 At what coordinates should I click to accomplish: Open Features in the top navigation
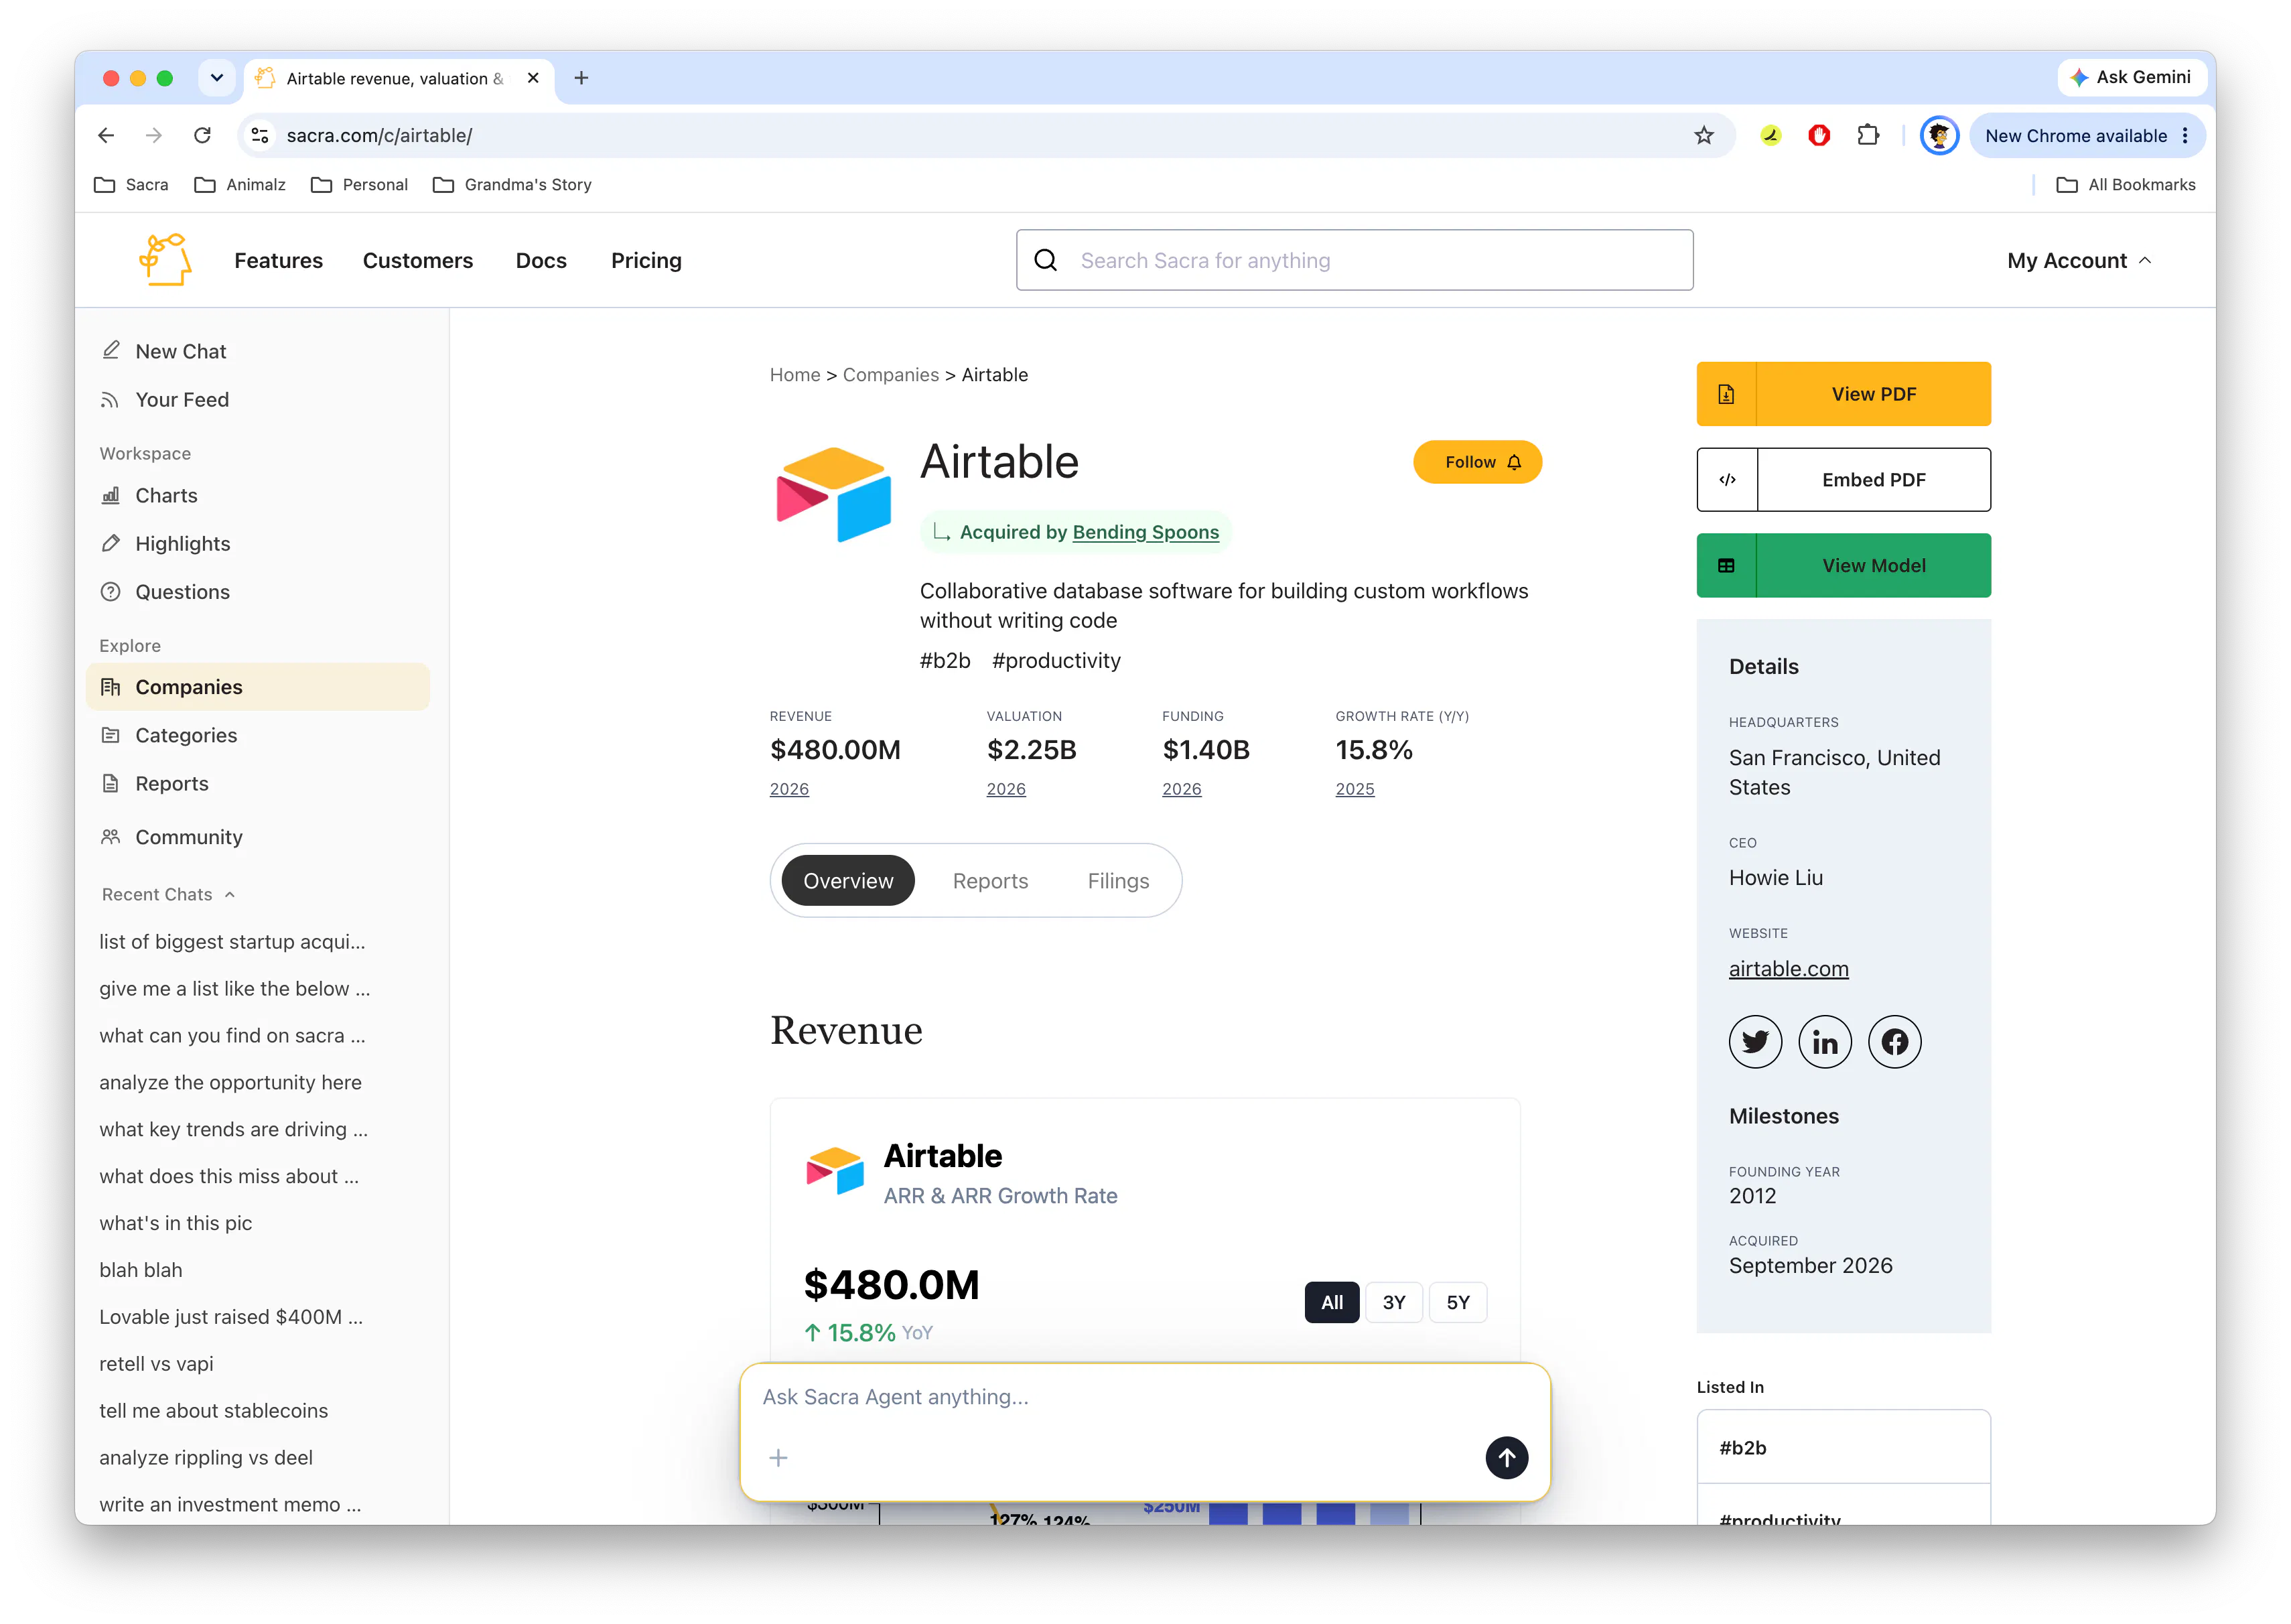tap(278, 260)
